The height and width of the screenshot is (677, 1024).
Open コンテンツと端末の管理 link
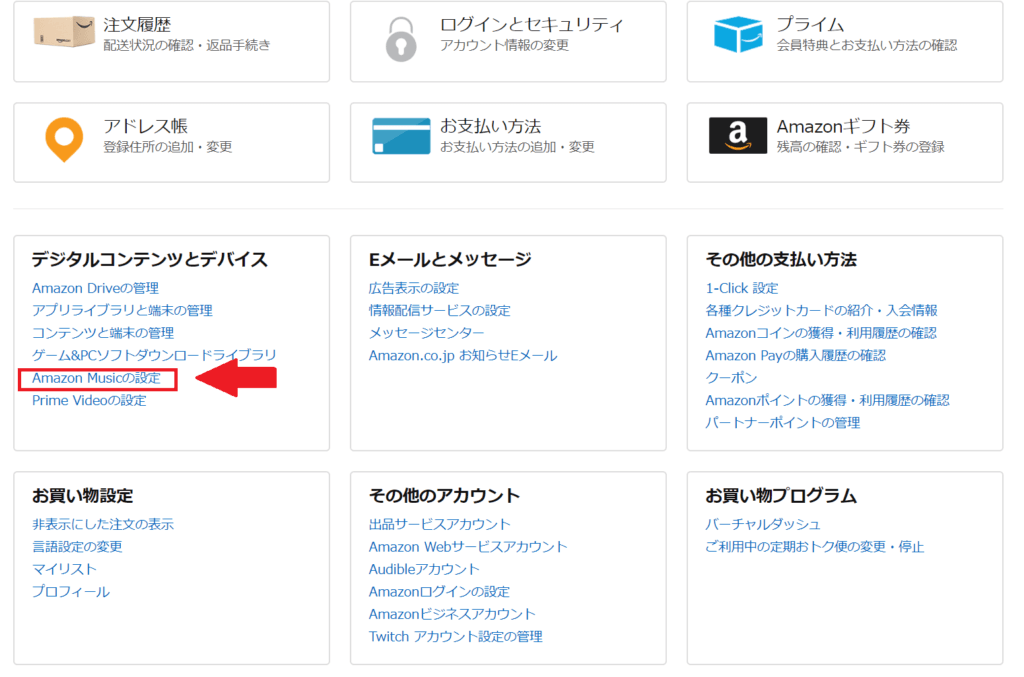[103, 333]
